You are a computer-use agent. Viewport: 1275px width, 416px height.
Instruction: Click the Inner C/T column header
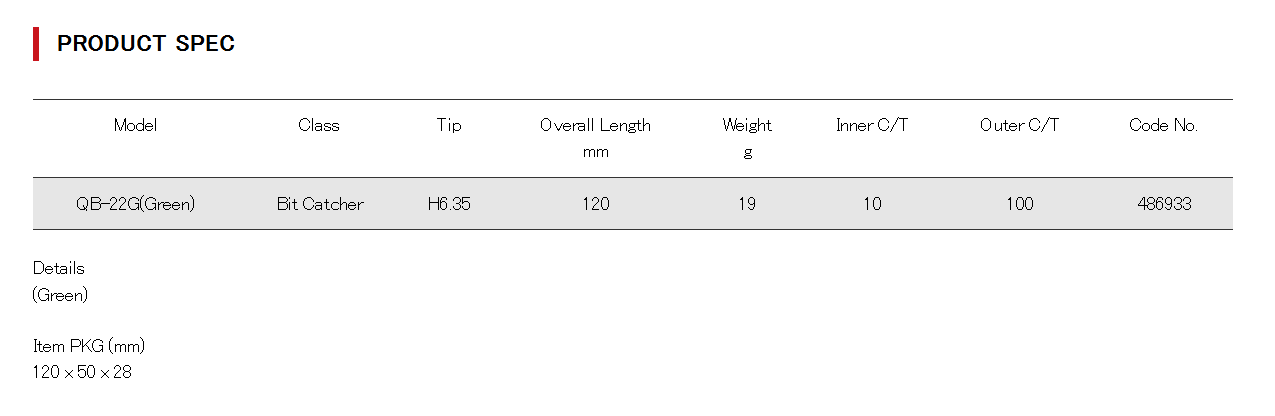tap(872, 126)
